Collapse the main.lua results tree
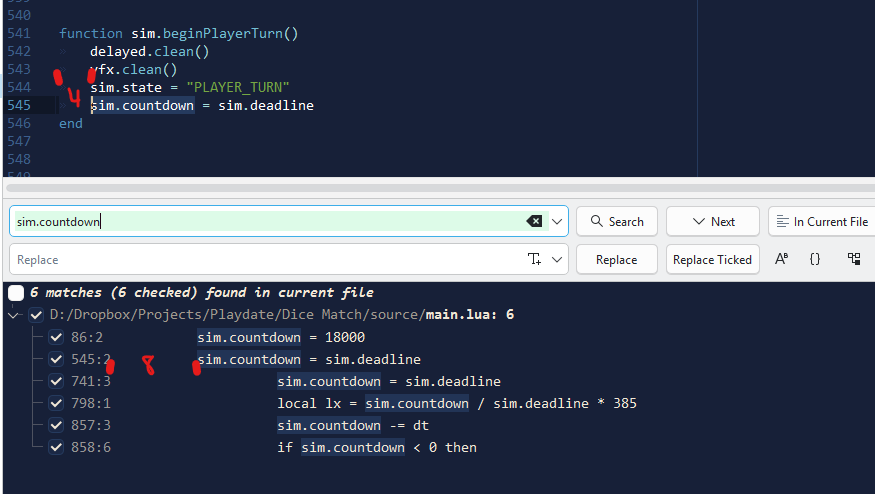This screenshot has width=875, height=494. pyautogui.click(x=13, y=315)
